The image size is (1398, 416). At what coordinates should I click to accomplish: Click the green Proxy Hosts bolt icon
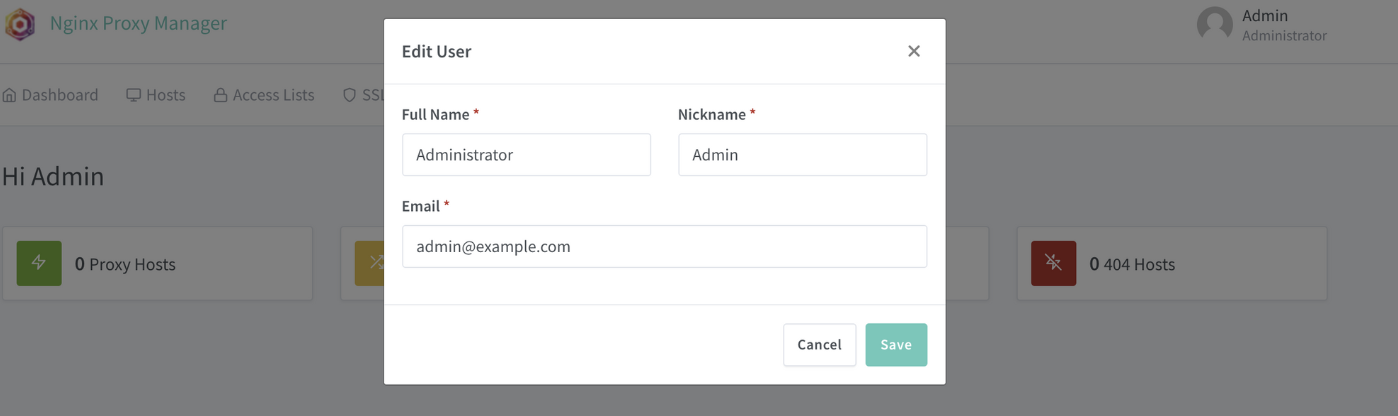click(x=39, y=263)
